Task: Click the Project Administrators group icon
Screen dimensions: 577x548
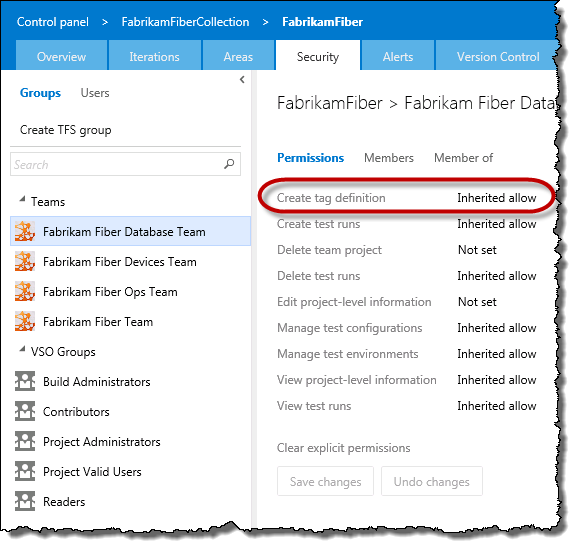Action: pyautogui.click(x=25, y=441)
